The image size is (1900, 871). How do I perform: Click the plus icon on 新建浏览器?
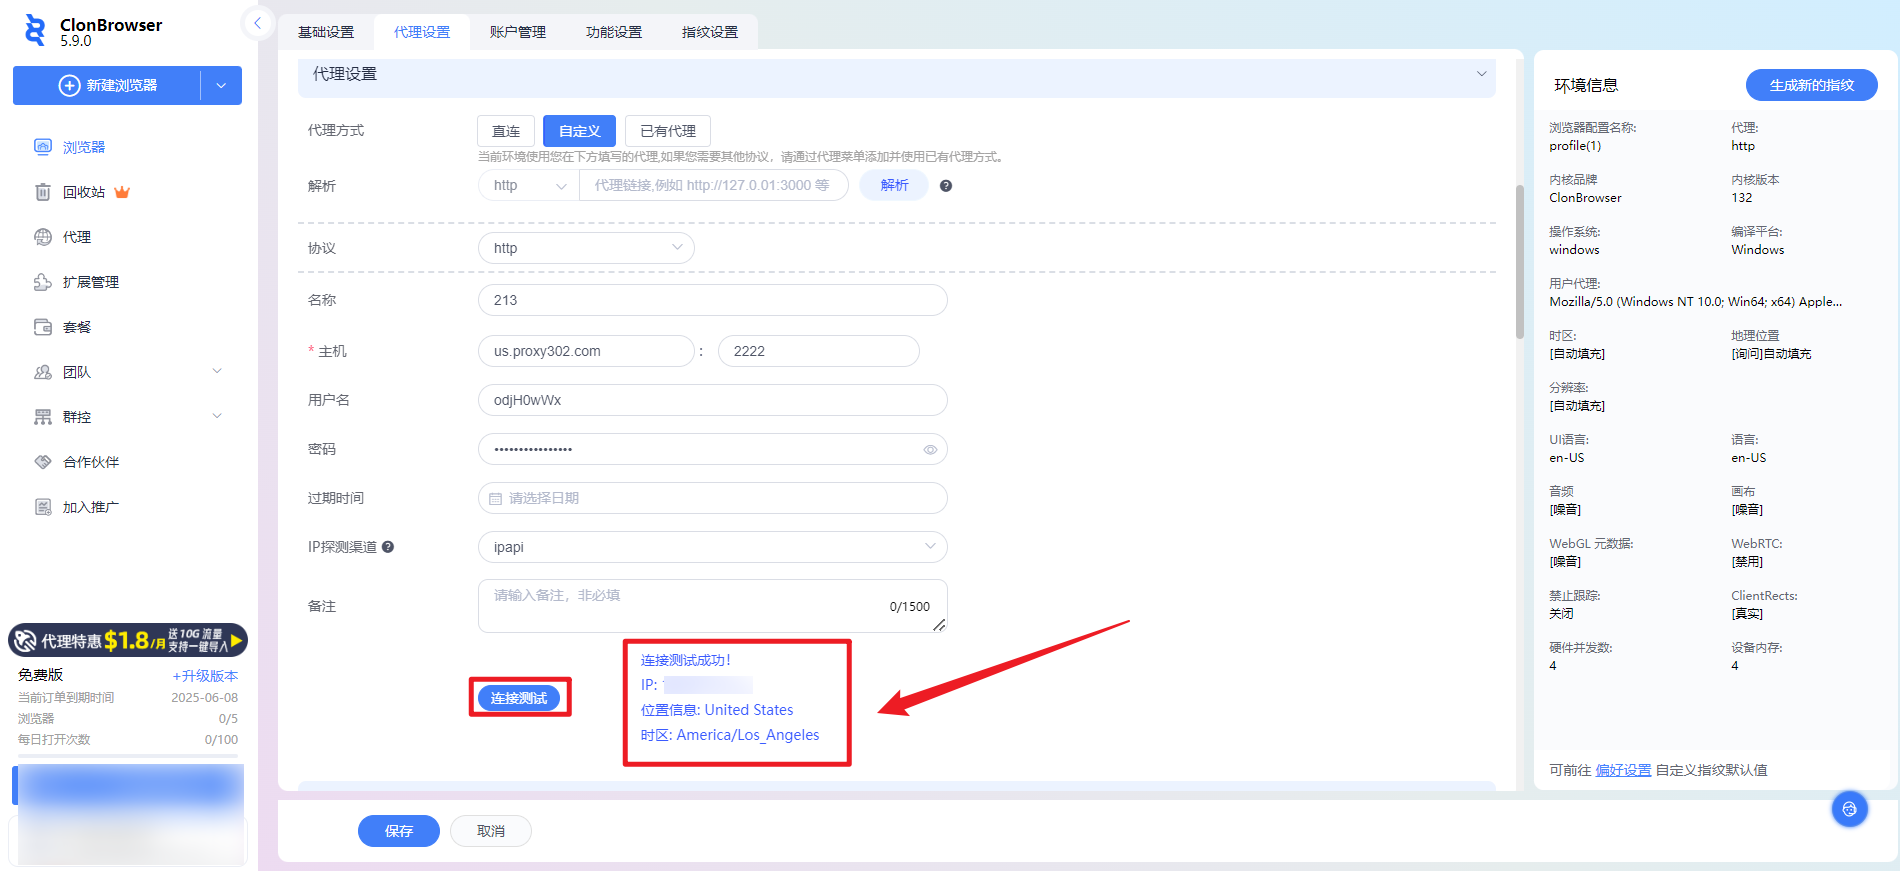point(70,86)
